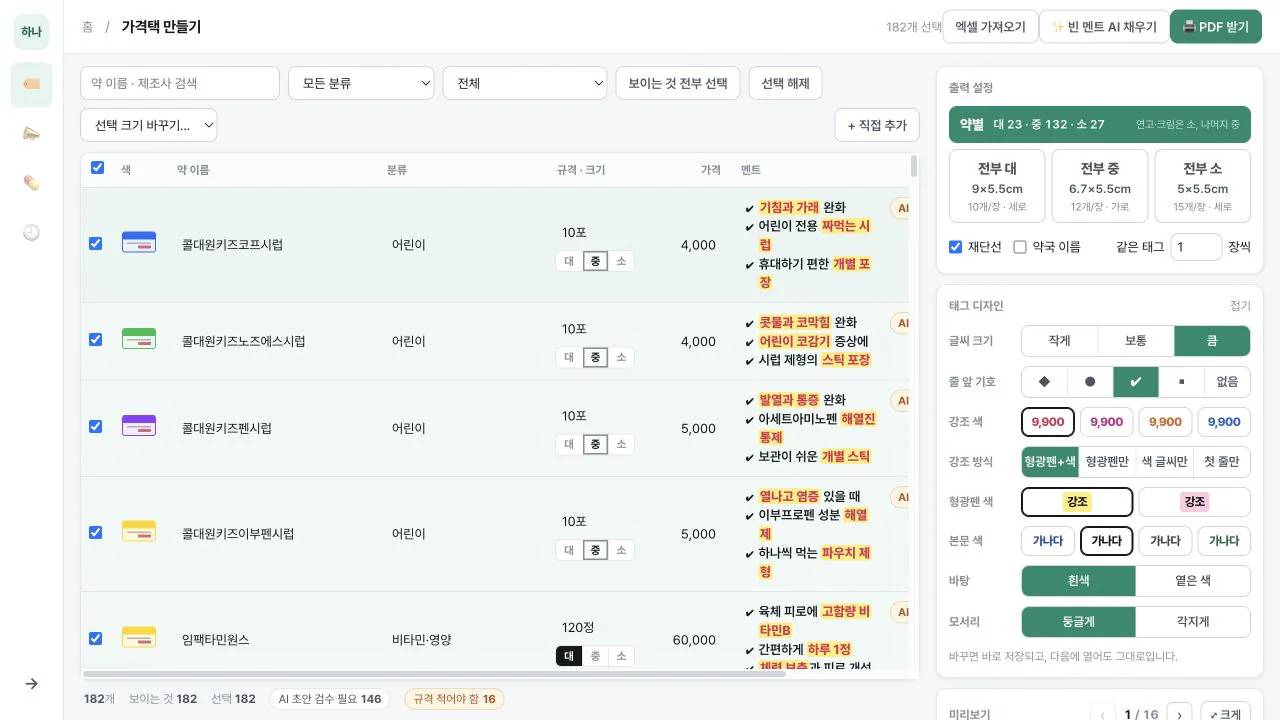Open the clock icon page in sidebar
The image size is (1280, 720).
(31, 232)
